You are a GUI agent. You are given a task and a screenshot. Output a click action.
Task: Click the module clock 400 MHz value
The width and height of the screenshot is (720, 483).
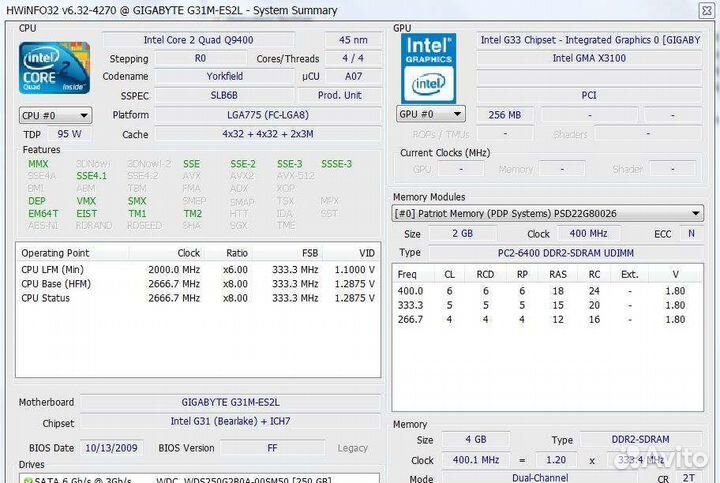(x=589, y=233)
